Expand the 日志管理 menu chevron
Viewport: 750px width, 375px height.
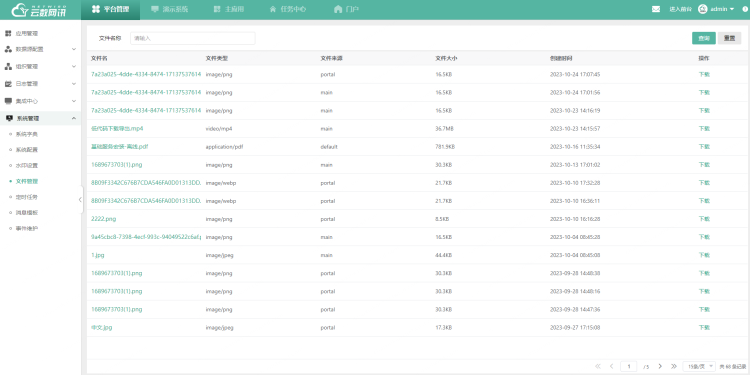(x=74, y=84)
